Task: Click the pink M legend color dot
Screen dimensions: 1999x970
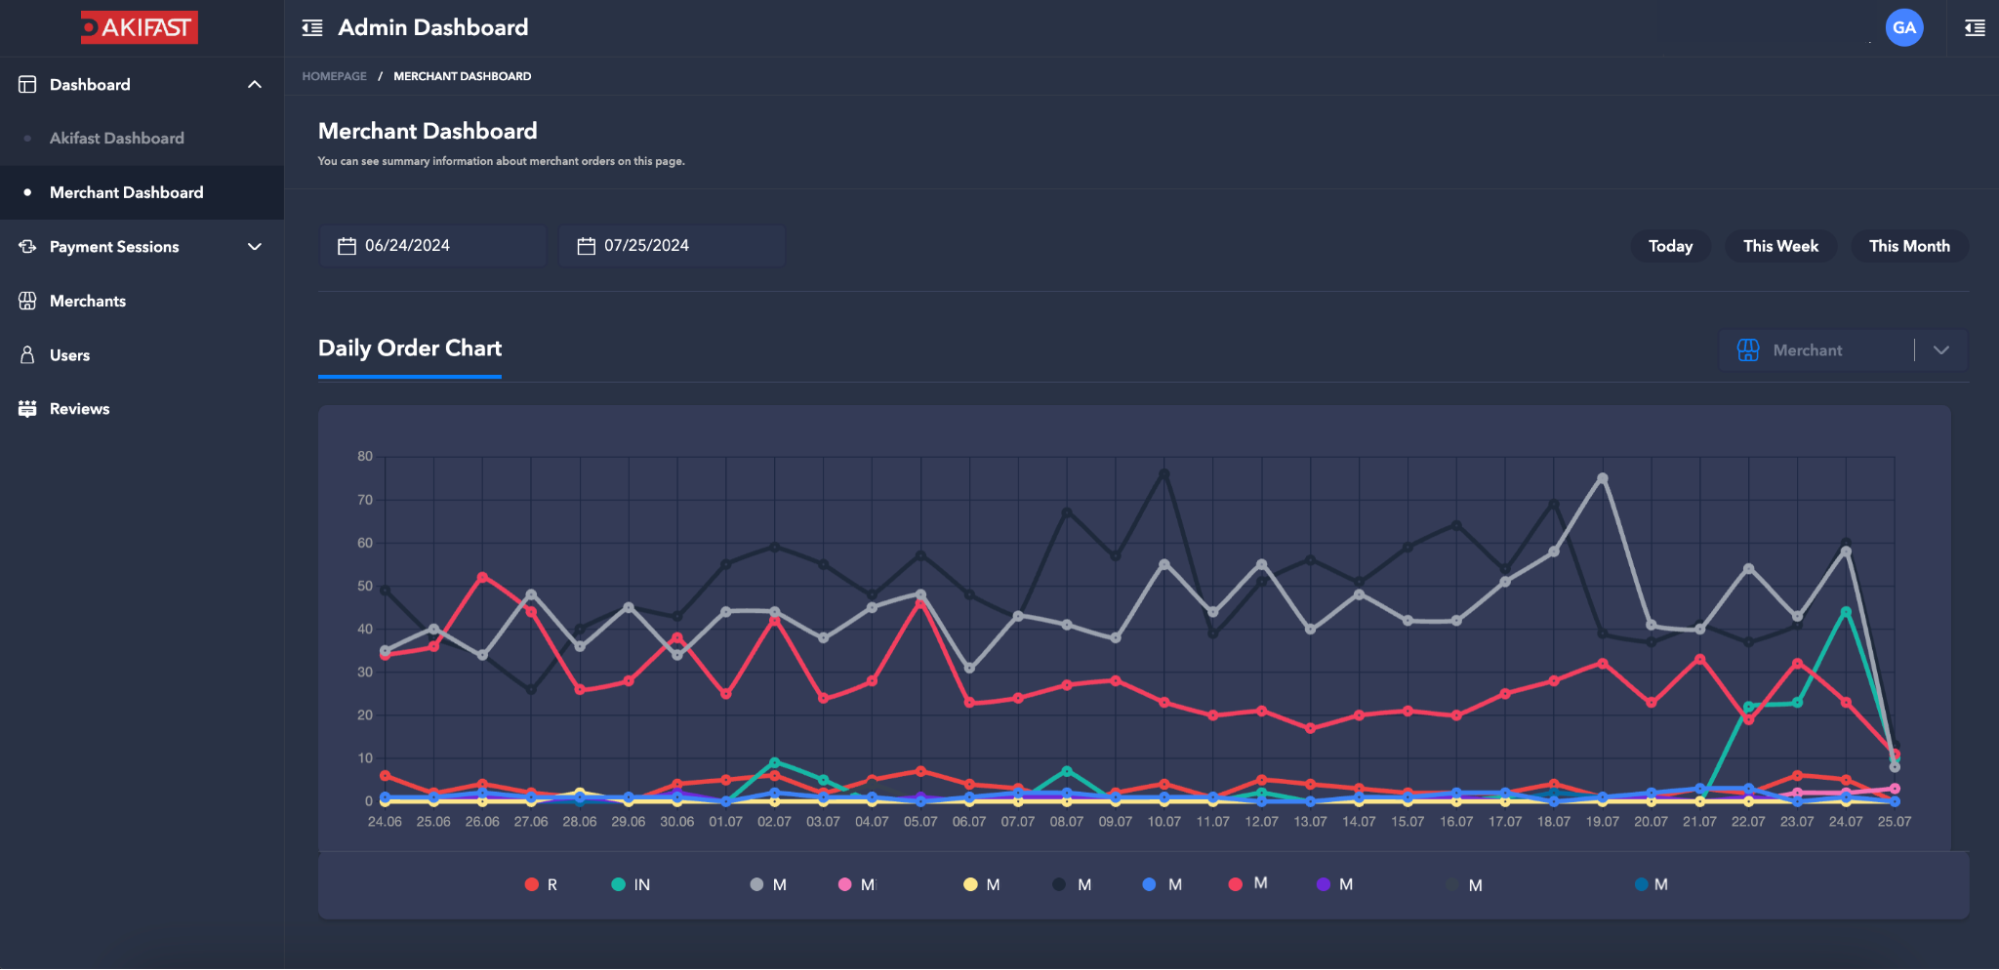Action: [845, 885]
